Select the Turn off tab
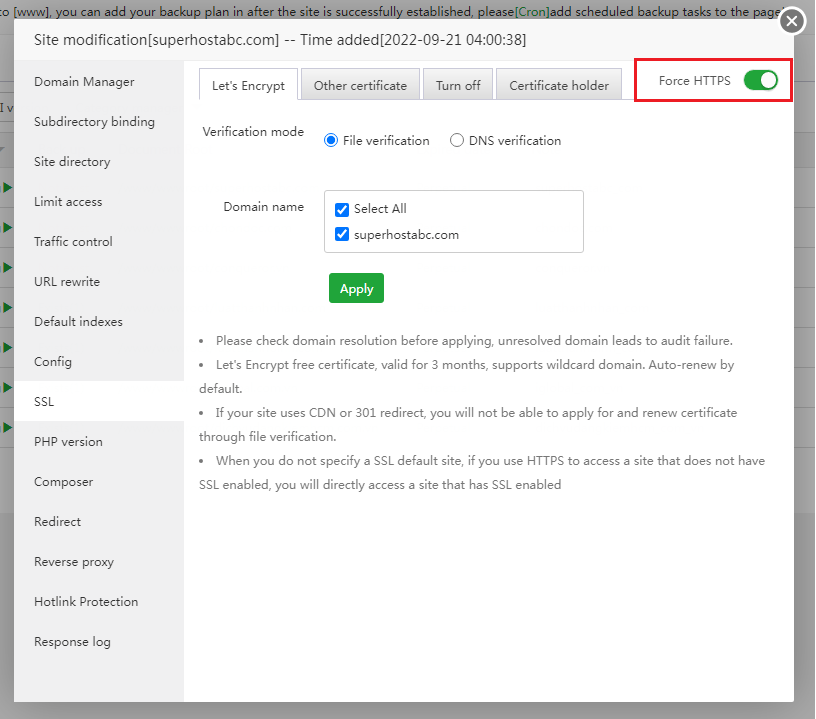 click(458, 85)
